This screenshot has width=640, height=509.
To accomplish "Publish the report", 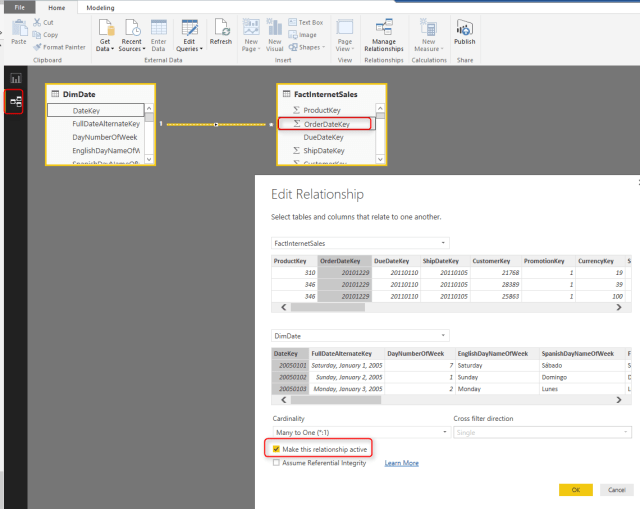I will tap(464, 32).
